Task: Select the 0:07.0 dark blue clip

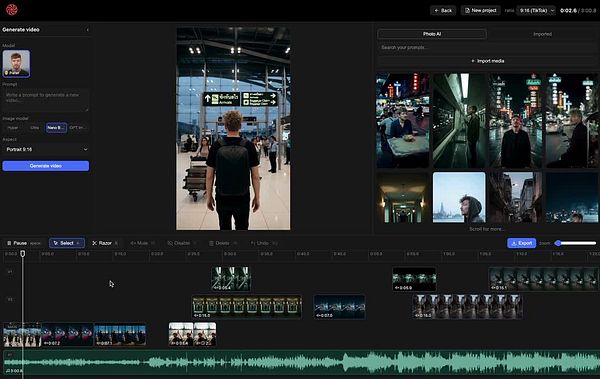Action: tap(339, 307)
